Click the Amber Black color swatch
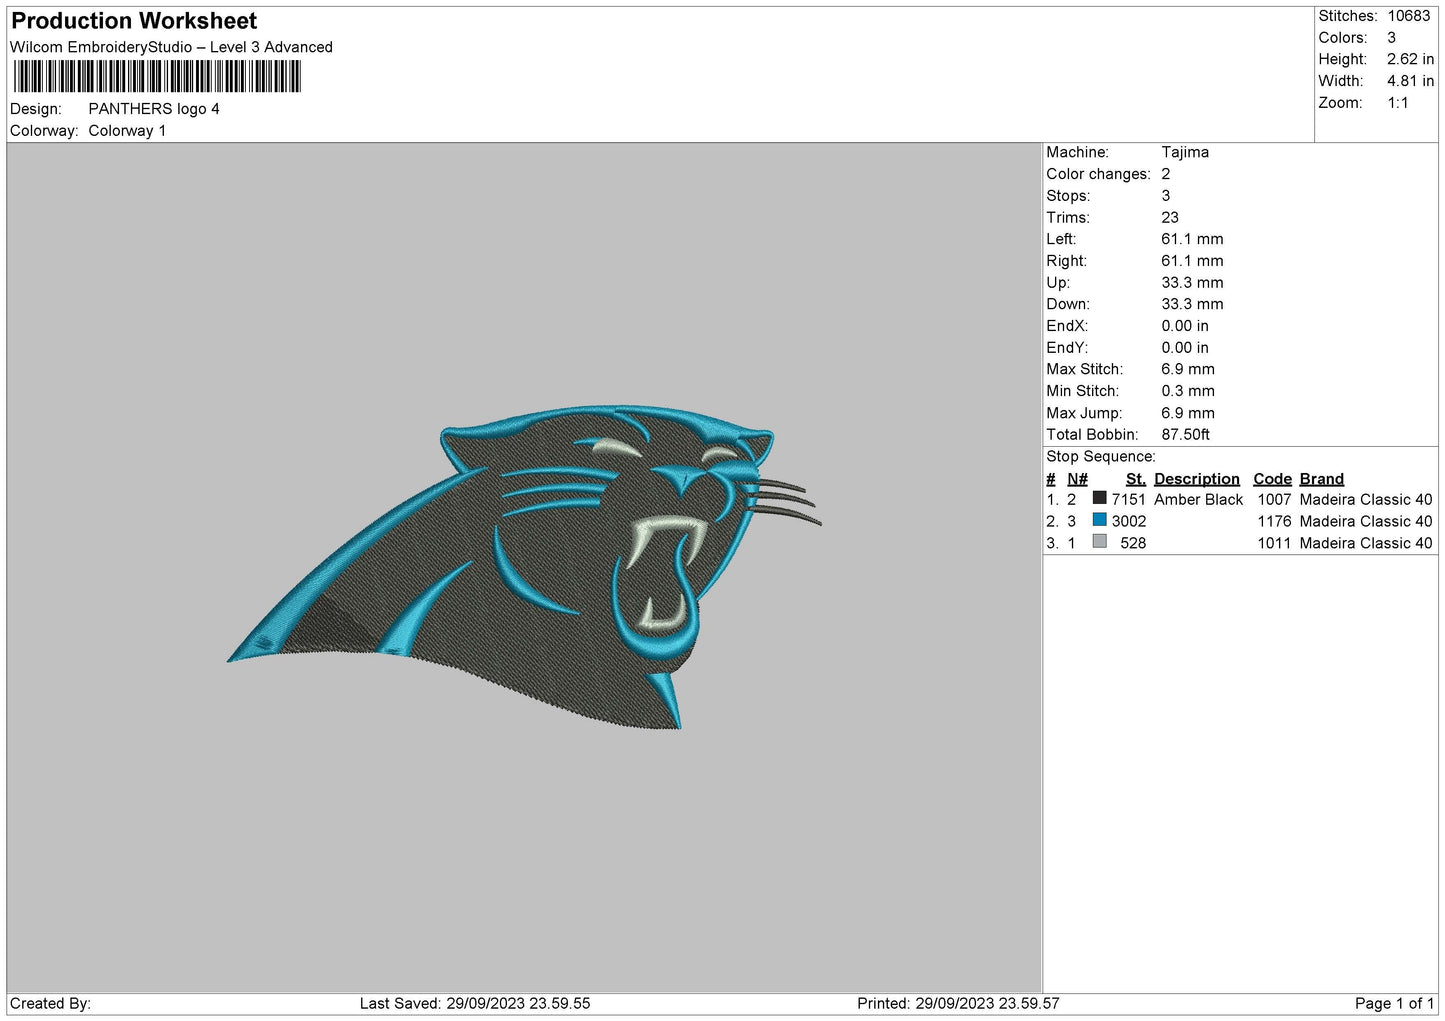The image size is (1445, 1021). (1099, 498)
